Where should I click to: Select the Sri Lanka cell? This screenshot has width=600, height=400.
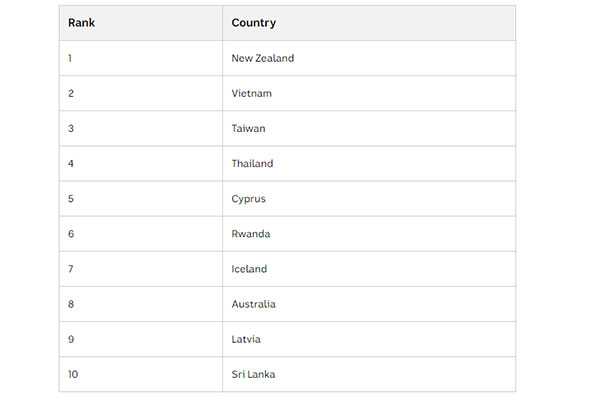tap(253, 374)
